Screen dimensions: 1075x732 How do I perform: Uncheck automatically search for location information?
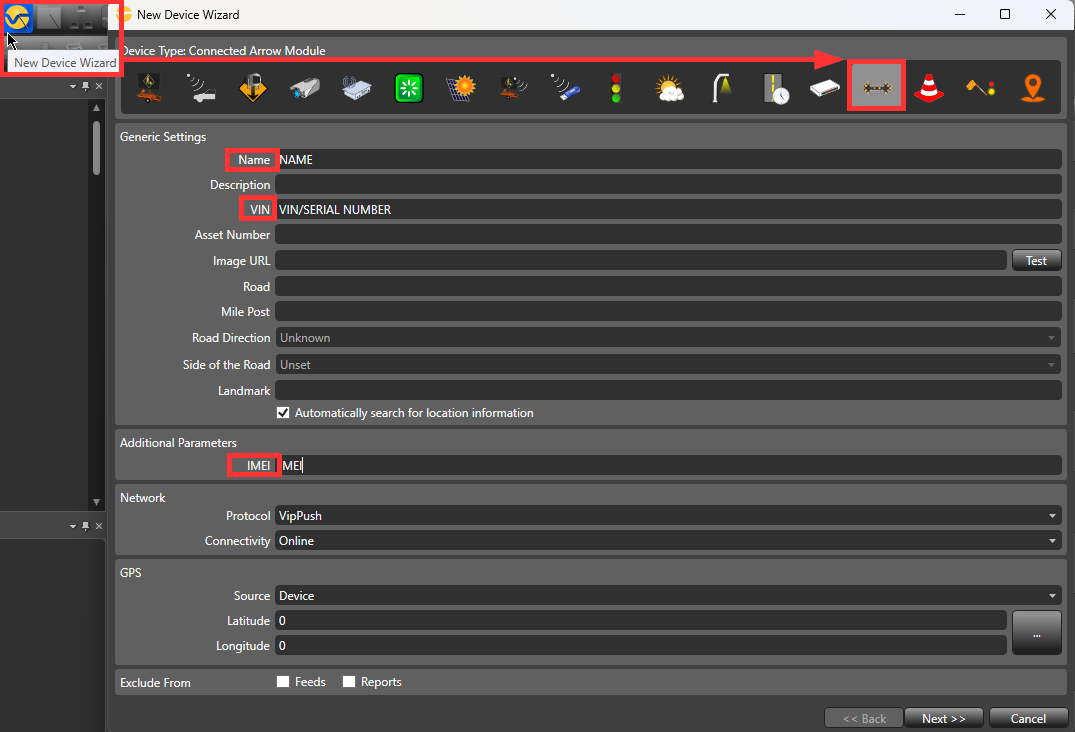click(x=283, y=412)
